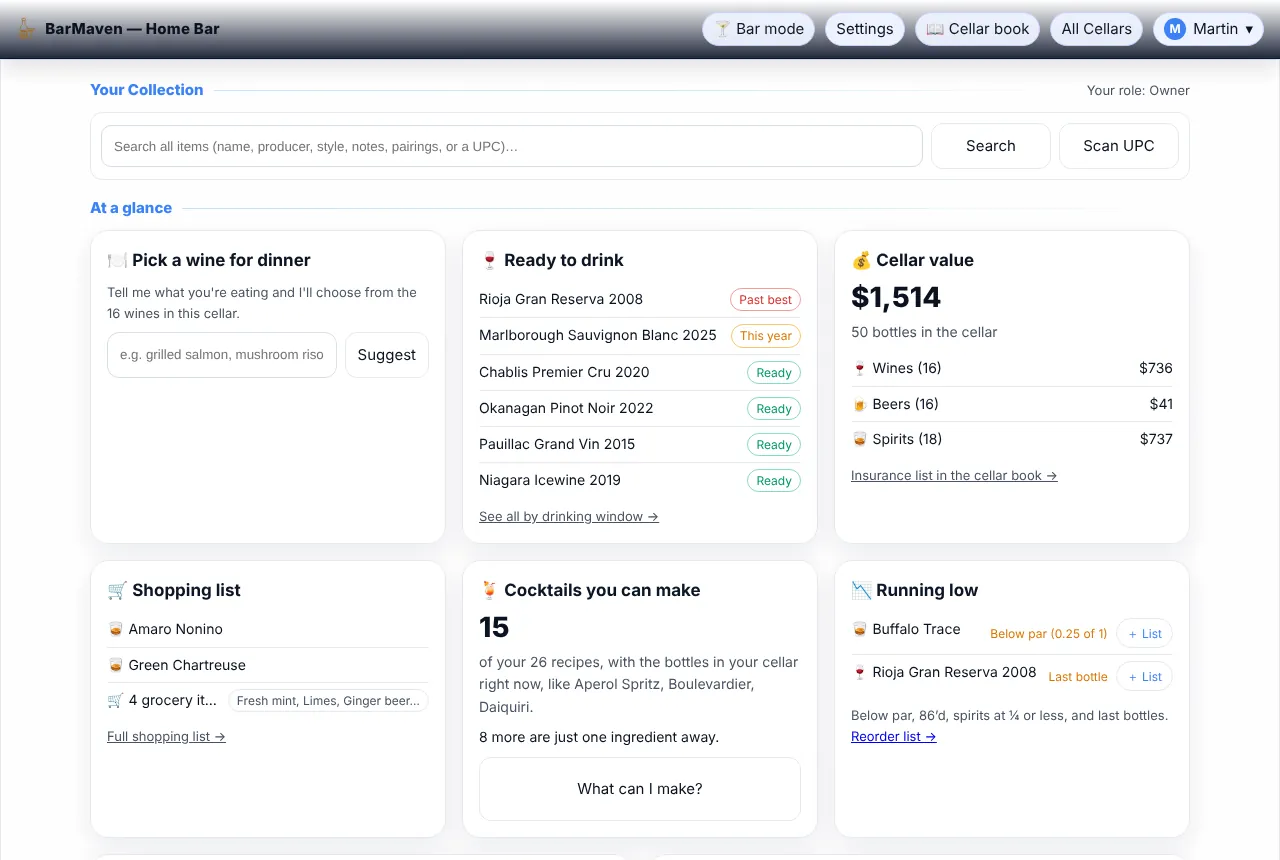
Task: Click the beer mugs icon next to Beers (16)
Action: (x=859, y=404)
